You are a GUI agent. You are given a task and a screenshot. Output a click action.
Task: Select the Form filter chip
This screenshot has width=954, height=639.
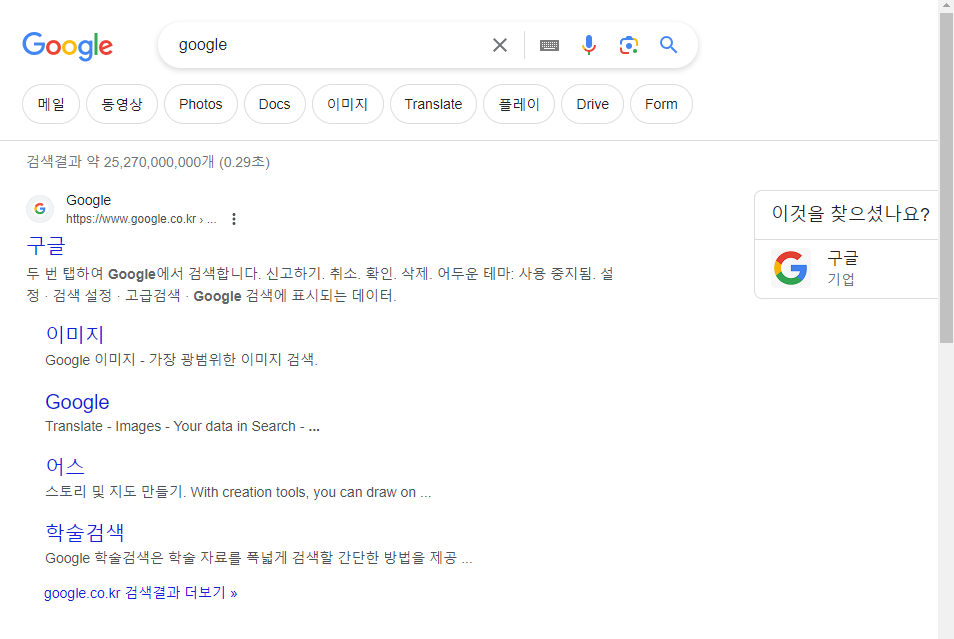tap(661, 104)
